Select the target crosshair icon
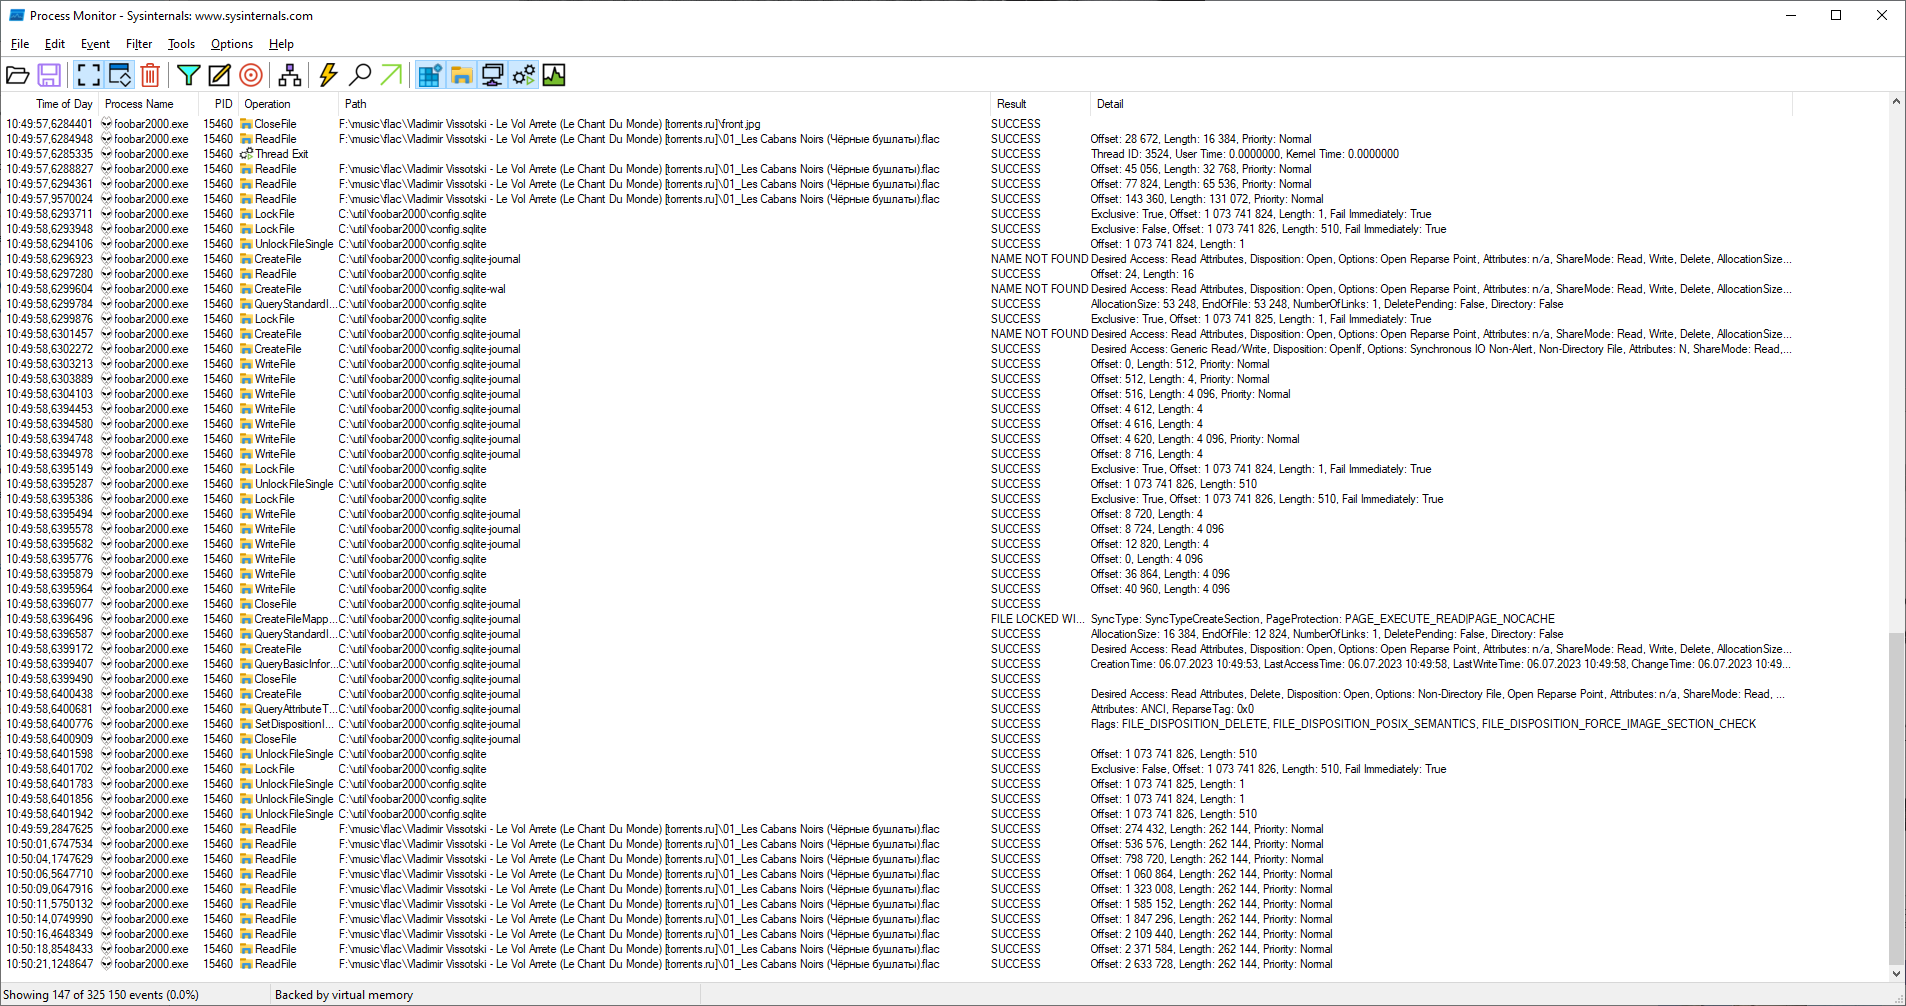This screenshot has height=1006, width=1906. tap(251, 75)
